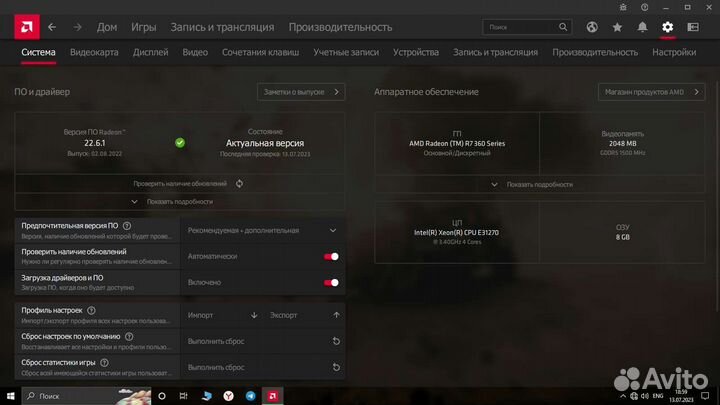Open Запись и трансляция in top navigation
Viewport: 720px width, 405px height.
tap(222, 27)
